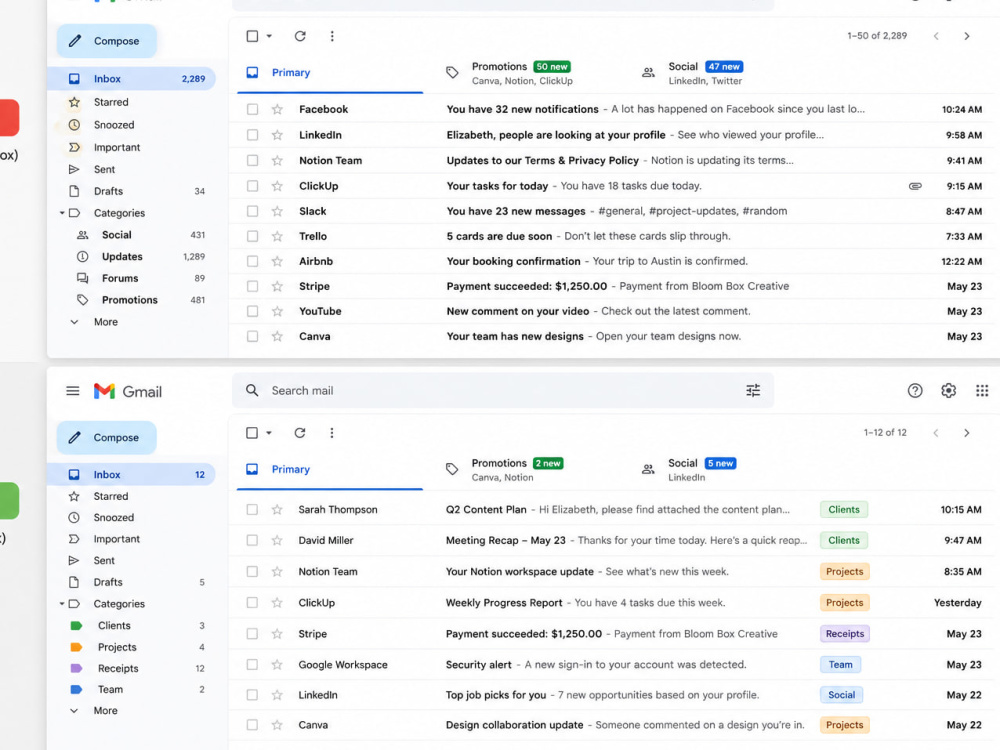Star the YouTube email
The width and height of the screenshot is (1000, 750).
point(277,311)
